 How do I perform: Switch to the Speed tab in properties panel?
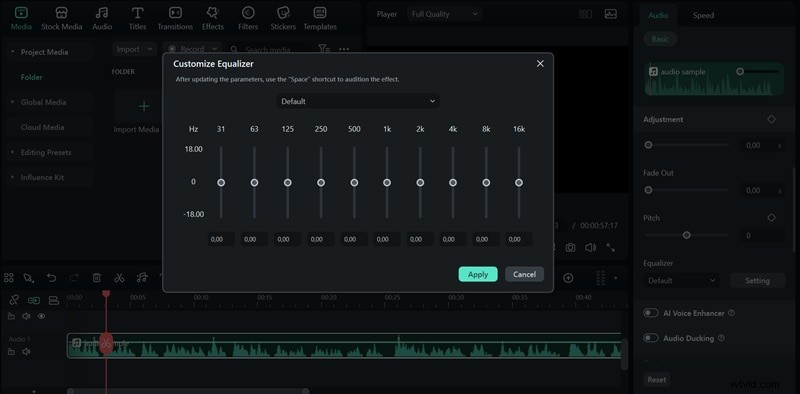703,15
